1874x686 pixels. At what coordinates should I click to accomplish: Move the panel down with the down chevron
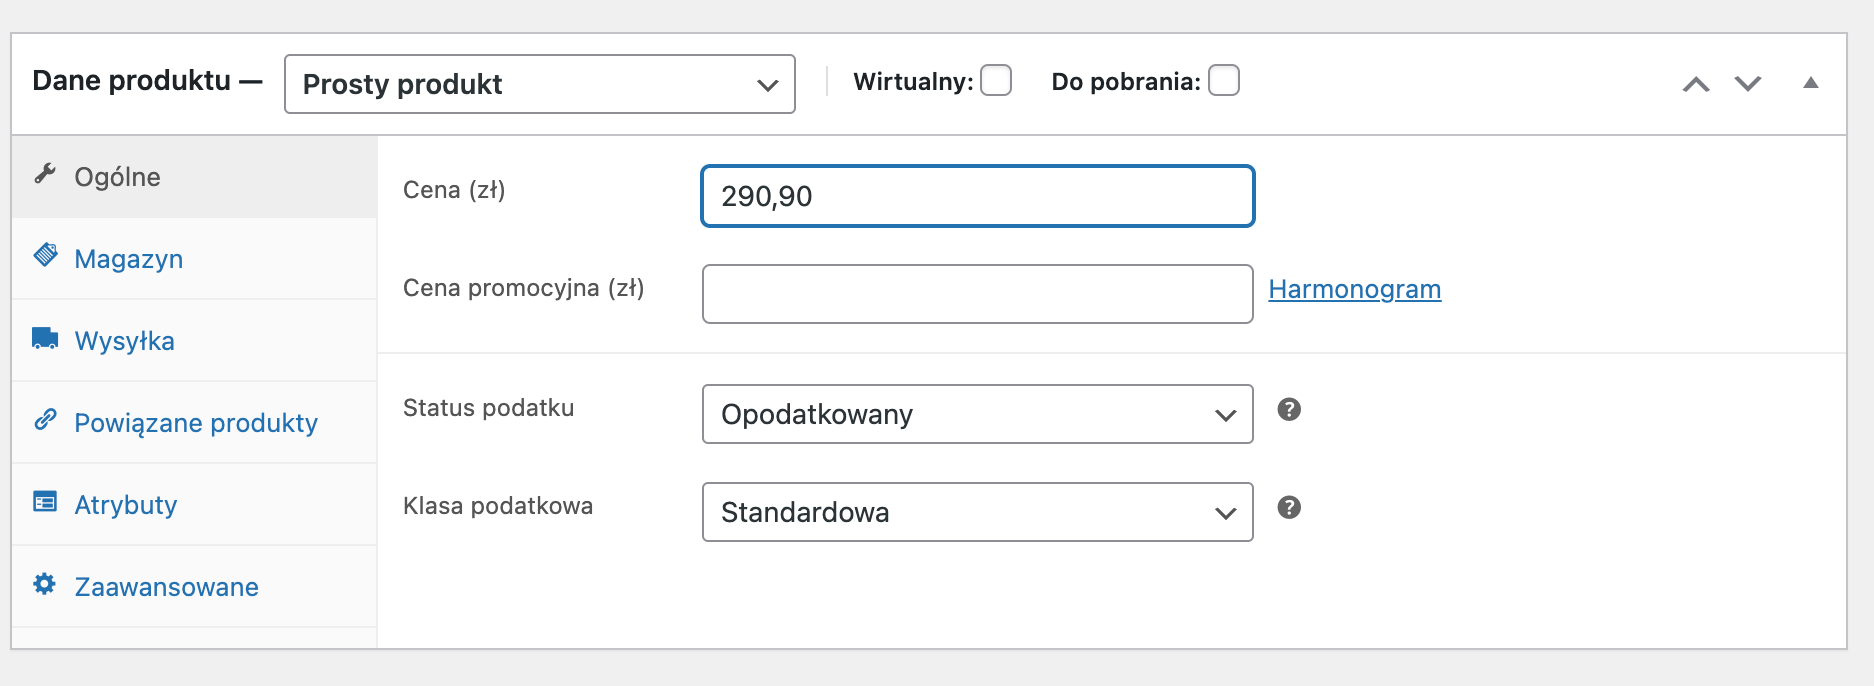click(1748, 84)
